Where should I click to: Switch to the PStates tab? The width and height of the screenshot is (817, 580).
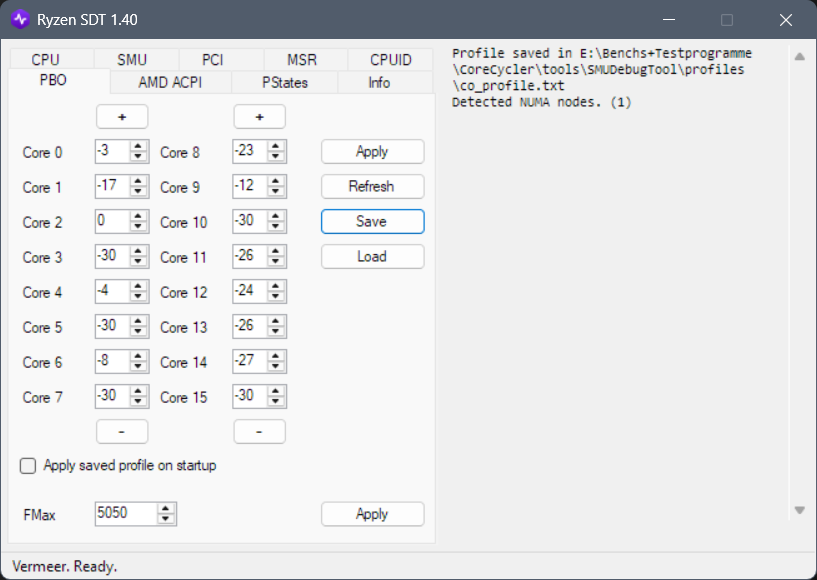pyautogui.click(x=285, y=82)
